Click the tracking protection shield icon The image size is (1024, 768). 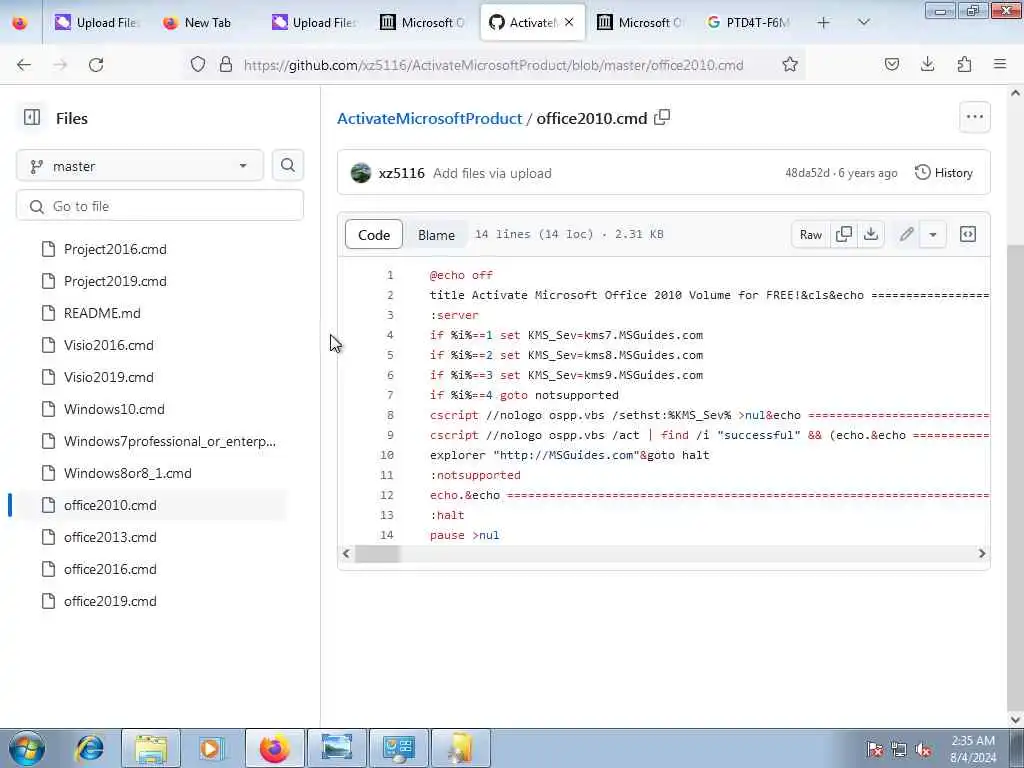click(198, 65)
